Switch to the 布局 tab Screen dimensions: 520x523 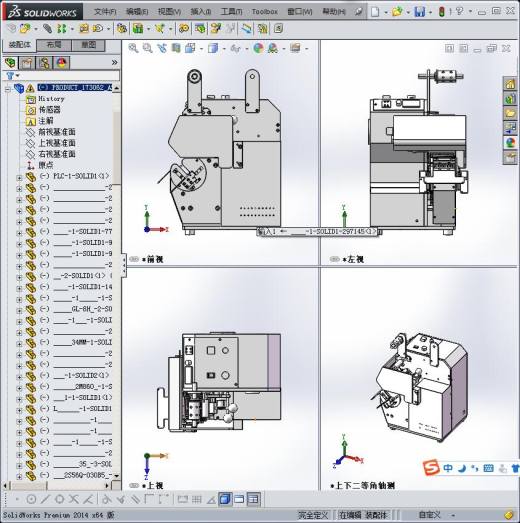pyautogui.click(x=54, y=45)
